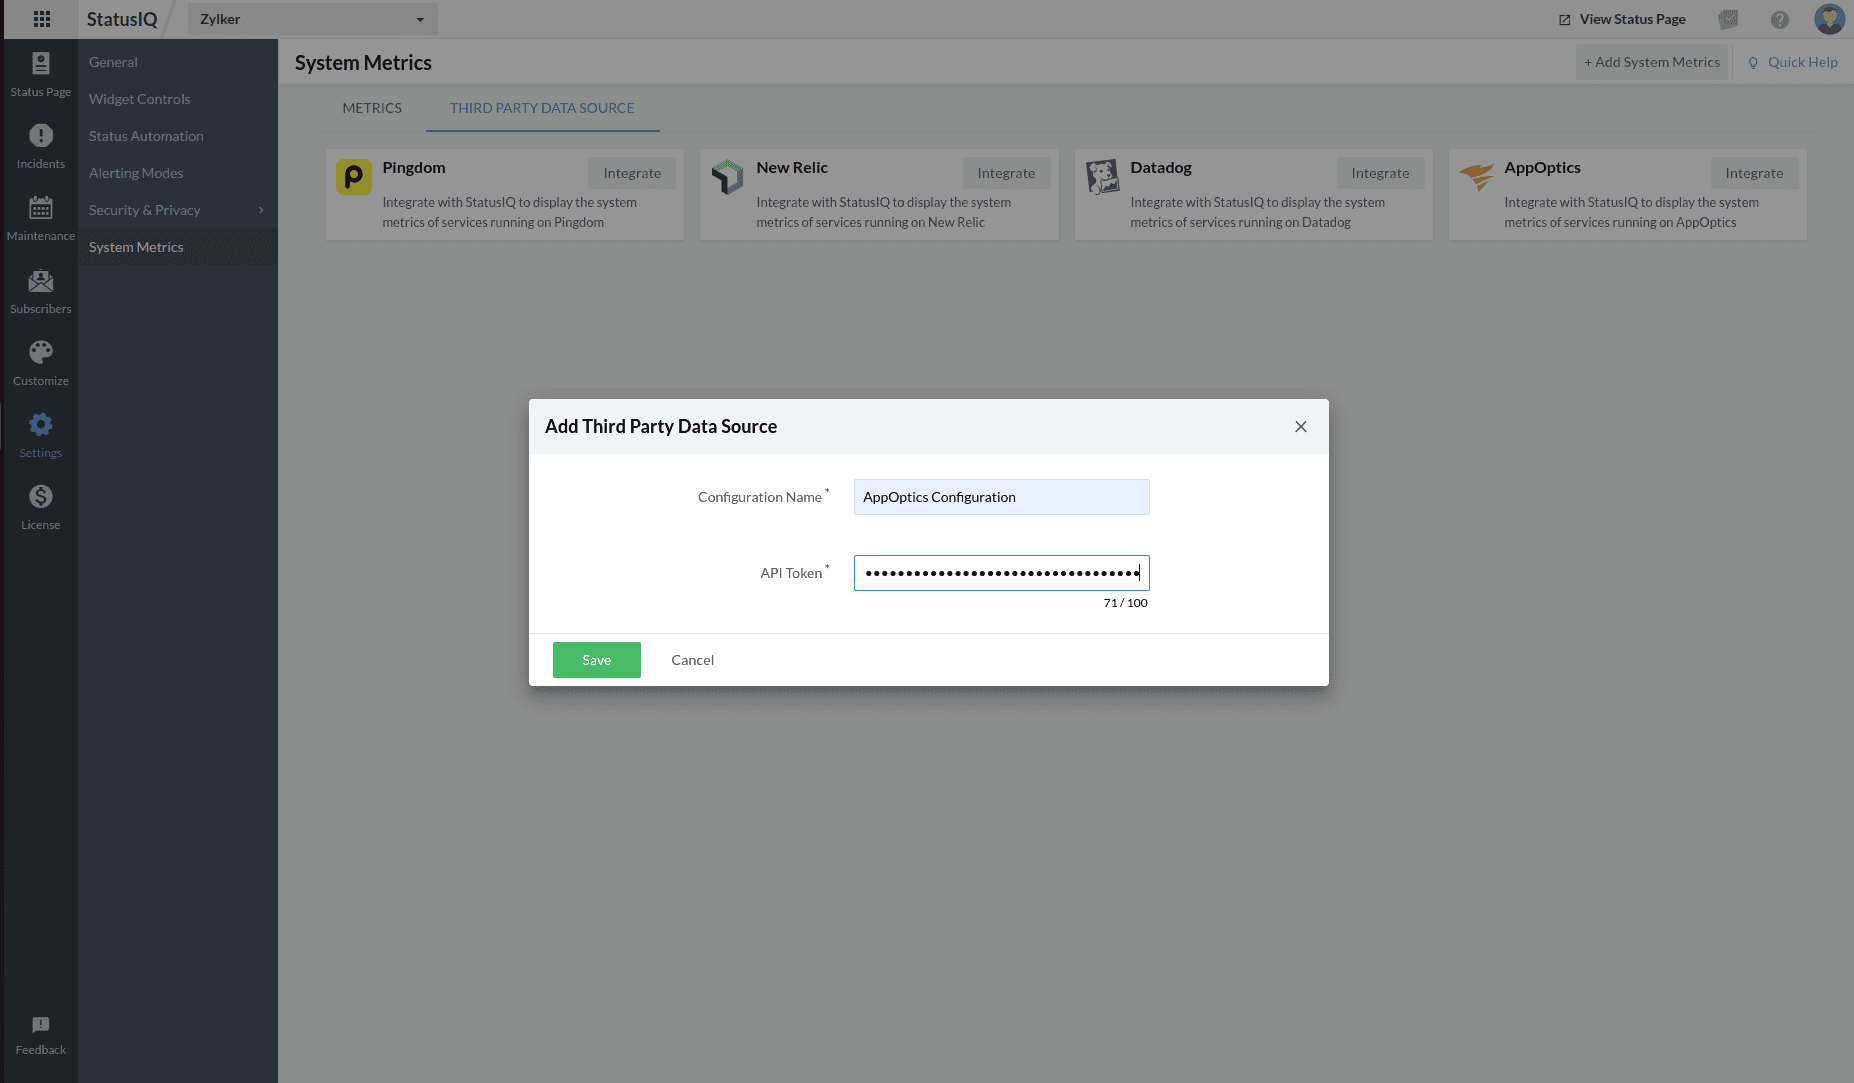Switch to the Metrics tab

click(x=372, y=108)
